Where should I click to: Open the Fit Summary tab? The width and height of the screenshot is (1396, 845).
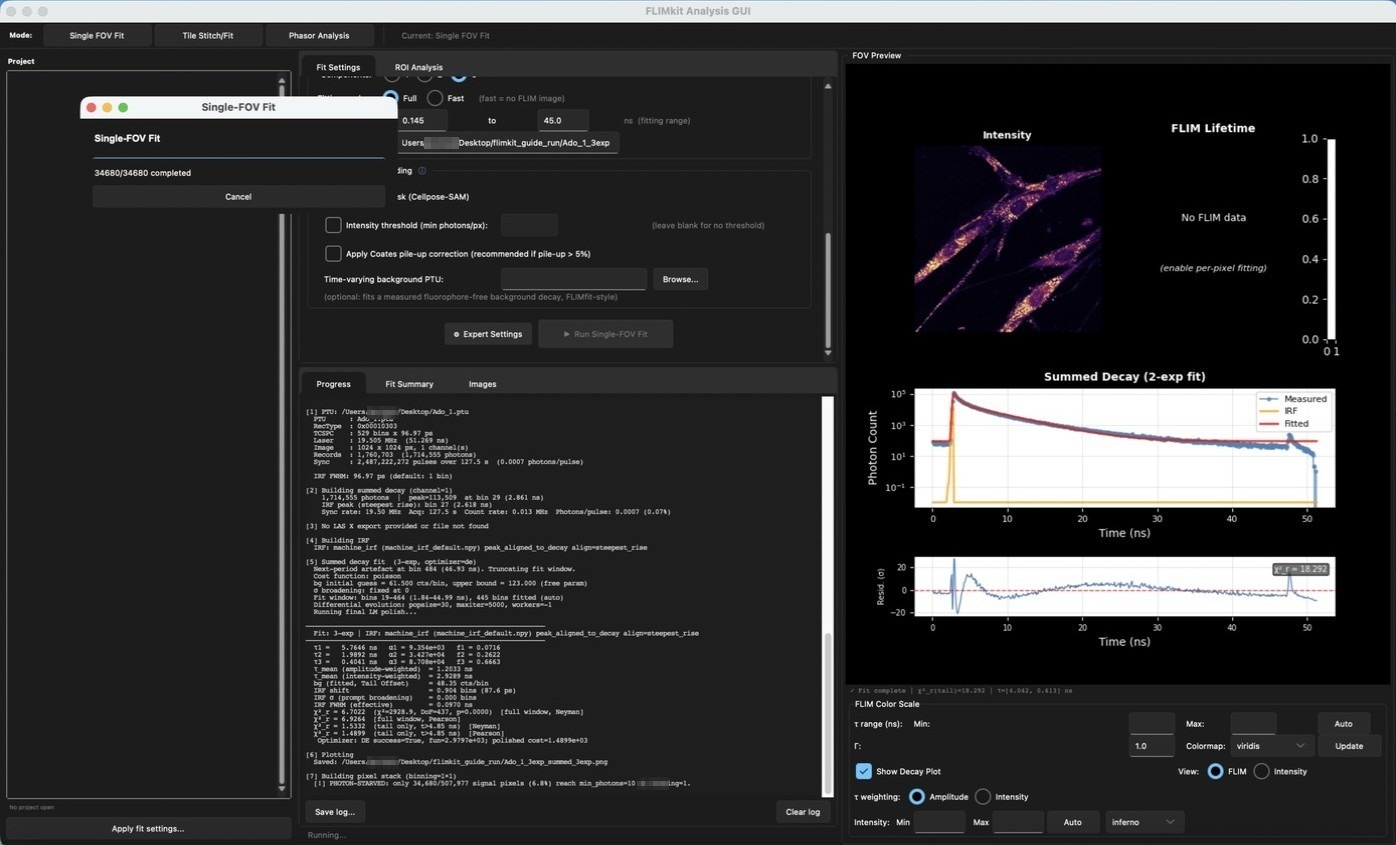[409, 384]
